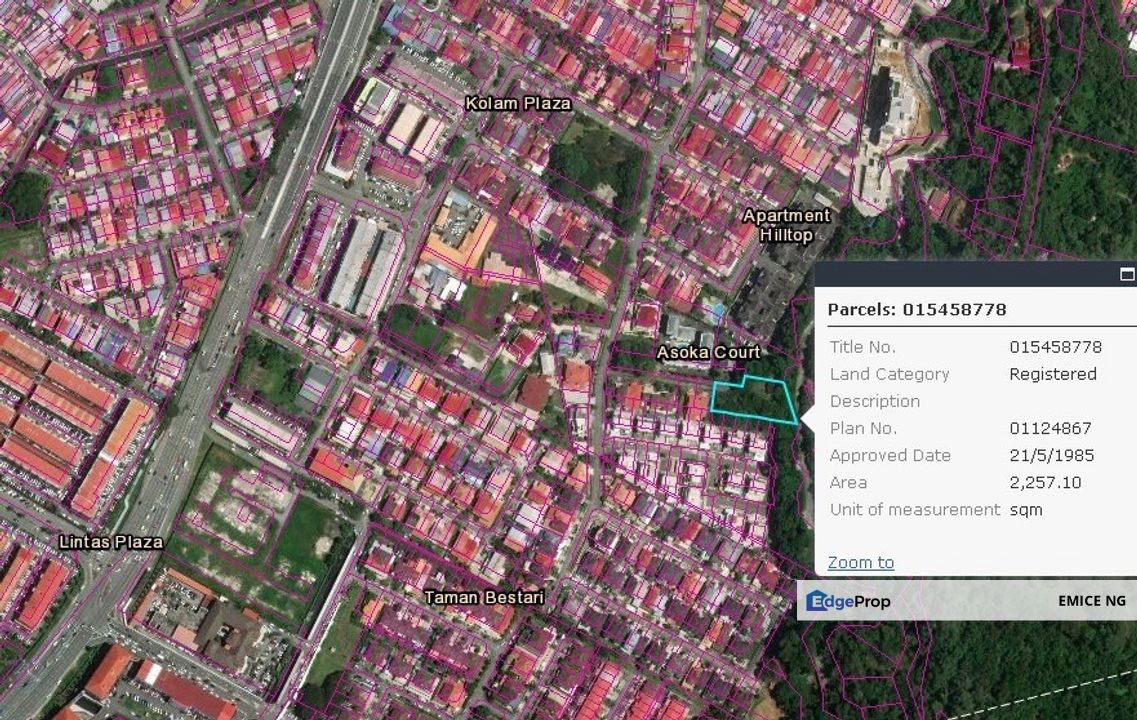Click the 'sqm' unit of measurement value
The image size is (1137, 720).
tap(1026, 509)
